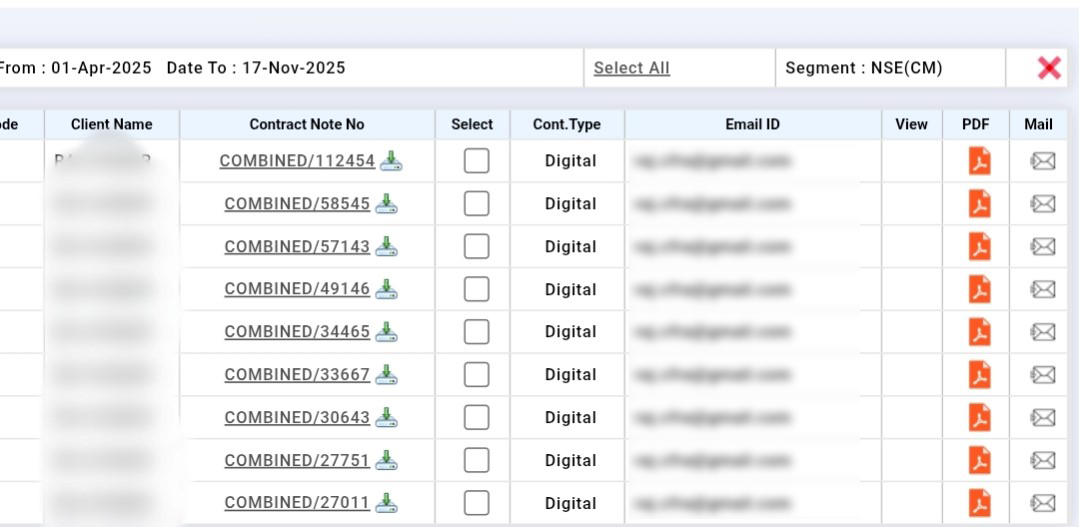Screen dimensions: 1079x527
Task: Download contract note COMBINED/27011 using green icon
Action: click(387, 502)
